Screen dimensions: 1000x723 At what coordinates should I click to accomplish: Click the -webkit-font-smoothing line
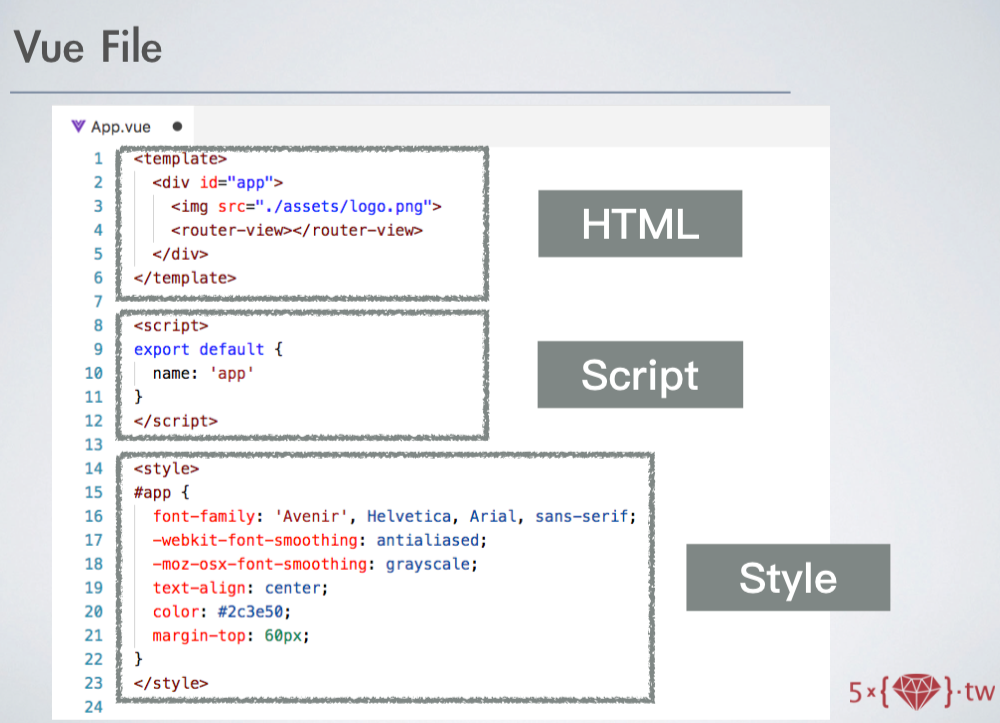[320, 540]
